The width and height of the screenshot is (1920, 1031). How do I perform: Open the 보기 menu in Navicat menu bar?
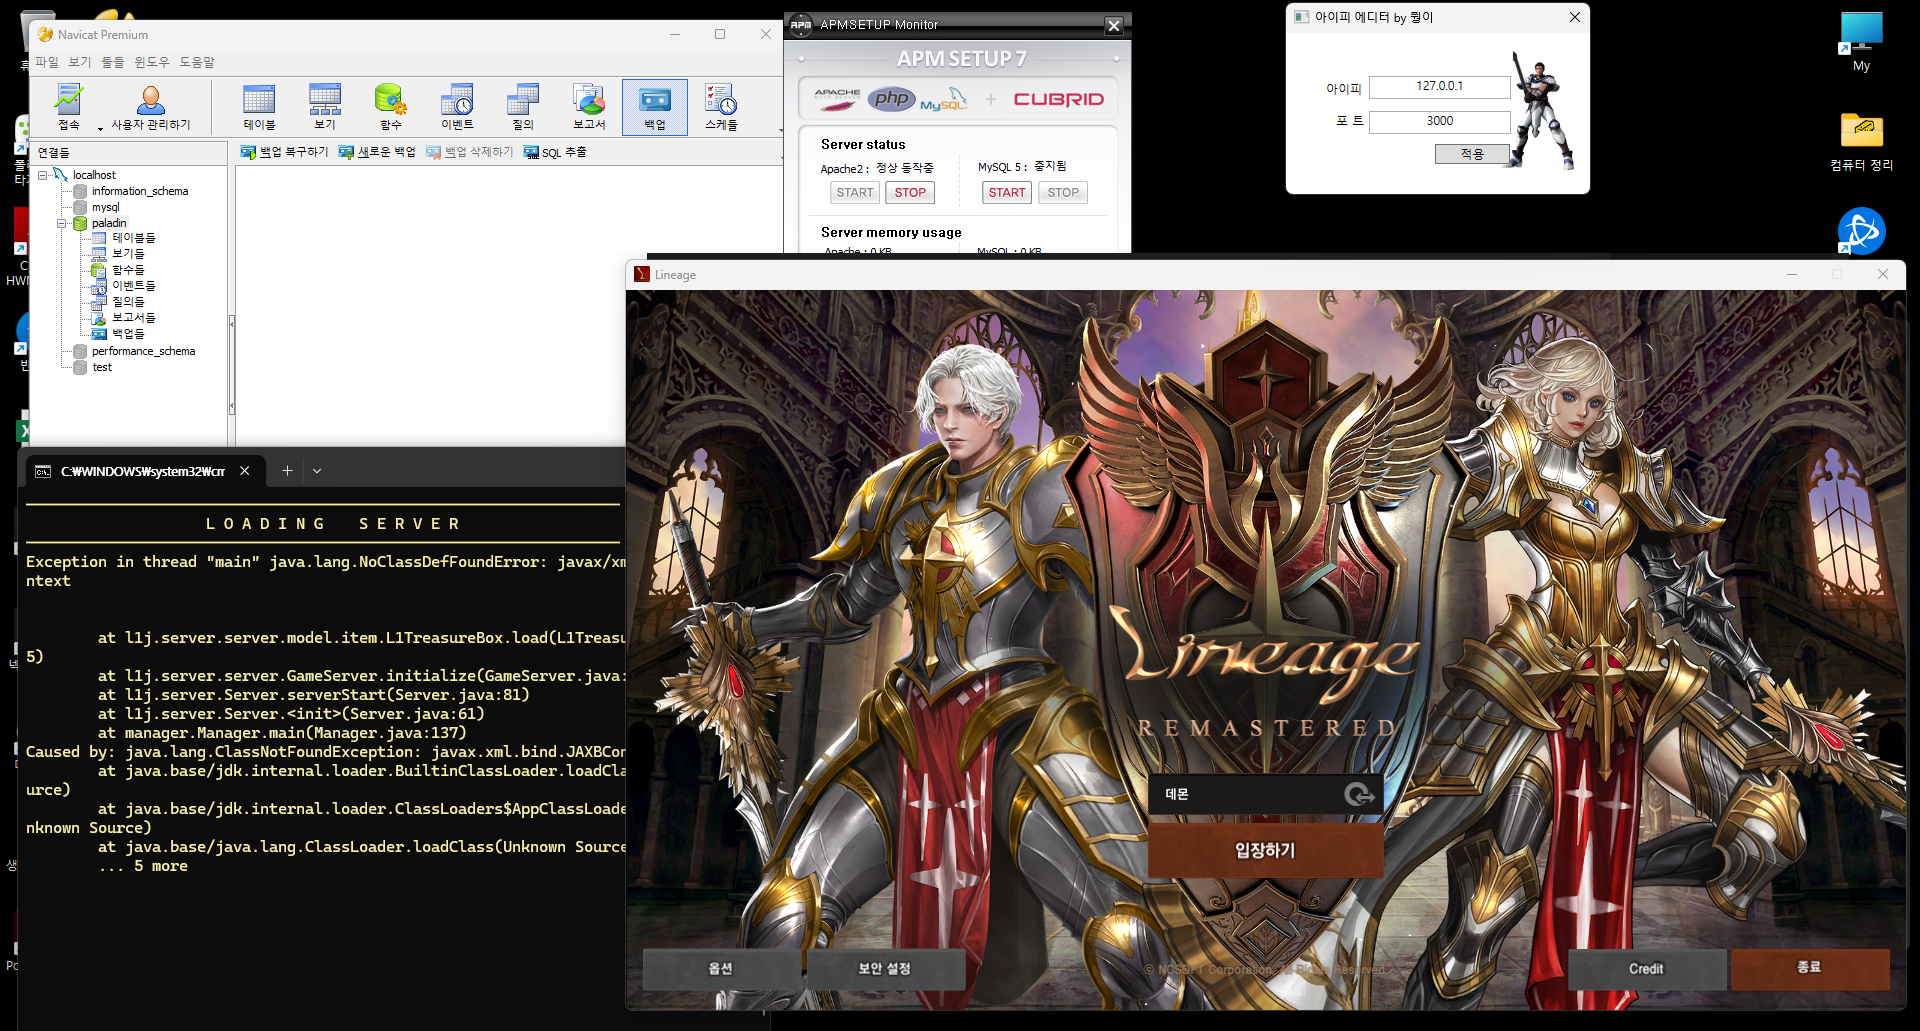pyautogui.click(x=80, y=62)
